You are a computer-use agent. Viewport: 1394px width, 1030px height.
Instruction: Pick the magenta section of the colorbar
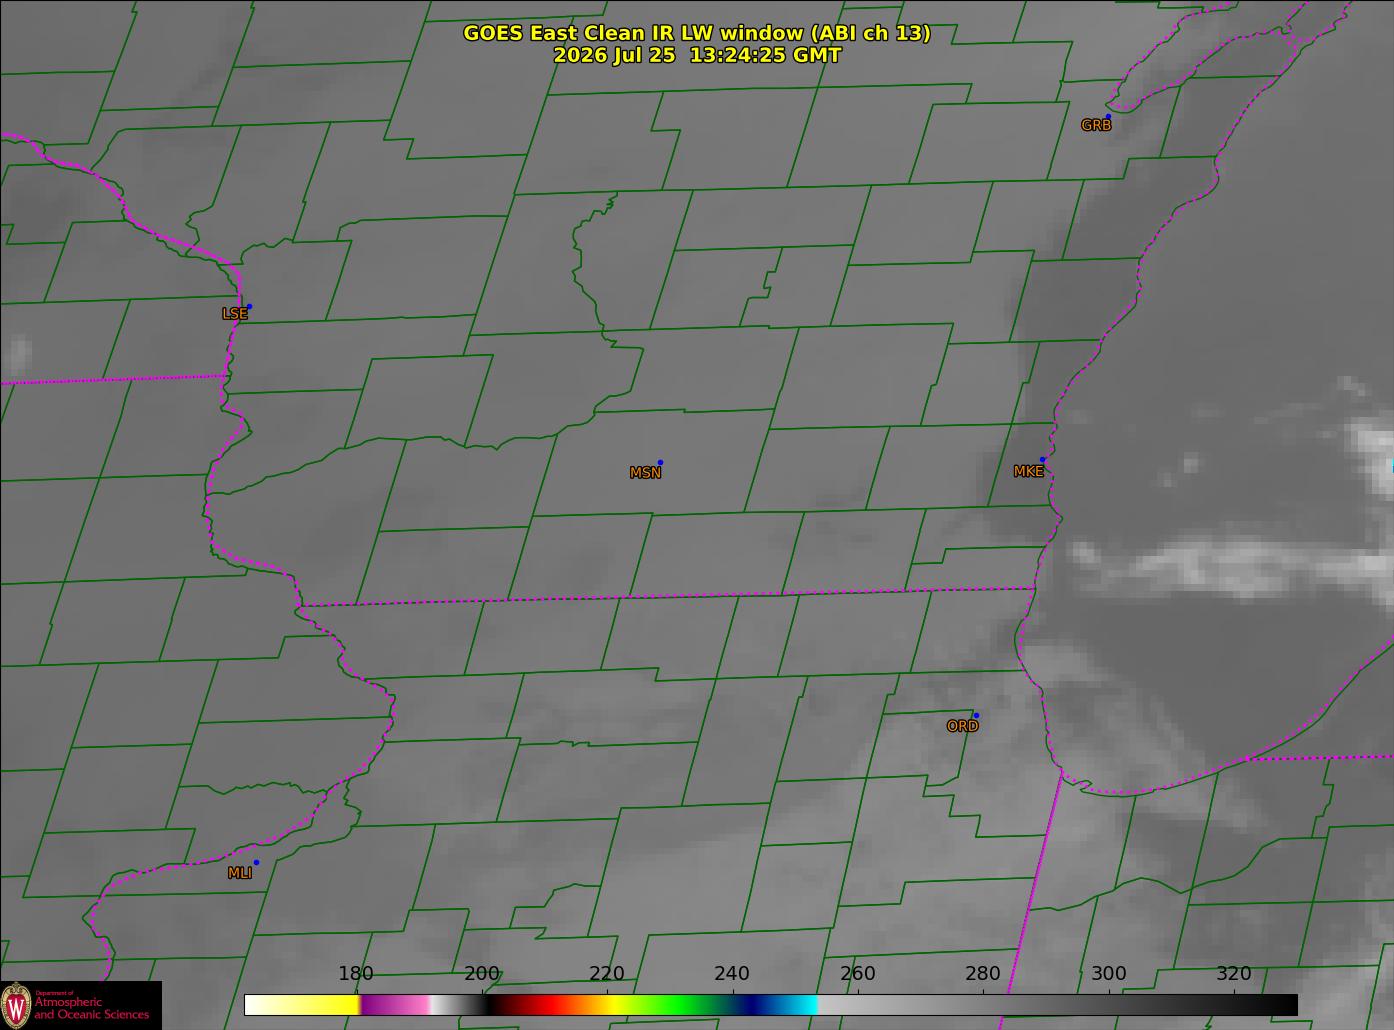click(395, 1004)
